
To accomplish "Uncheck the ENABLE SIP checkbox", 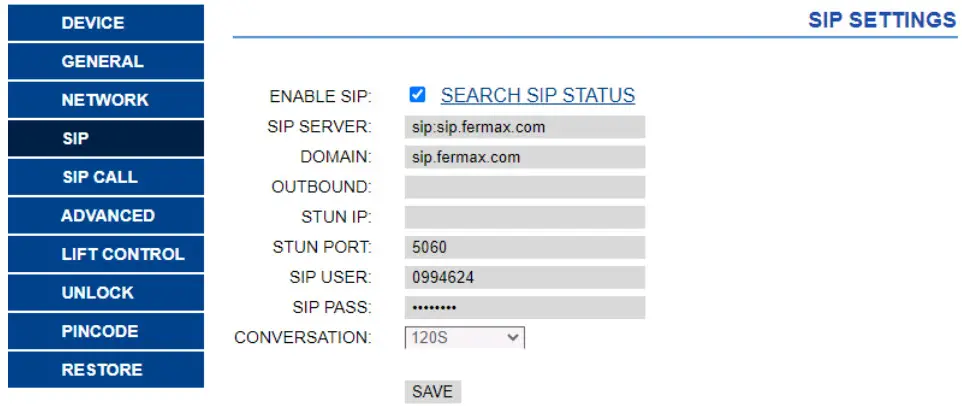I will tap(418, 95).
